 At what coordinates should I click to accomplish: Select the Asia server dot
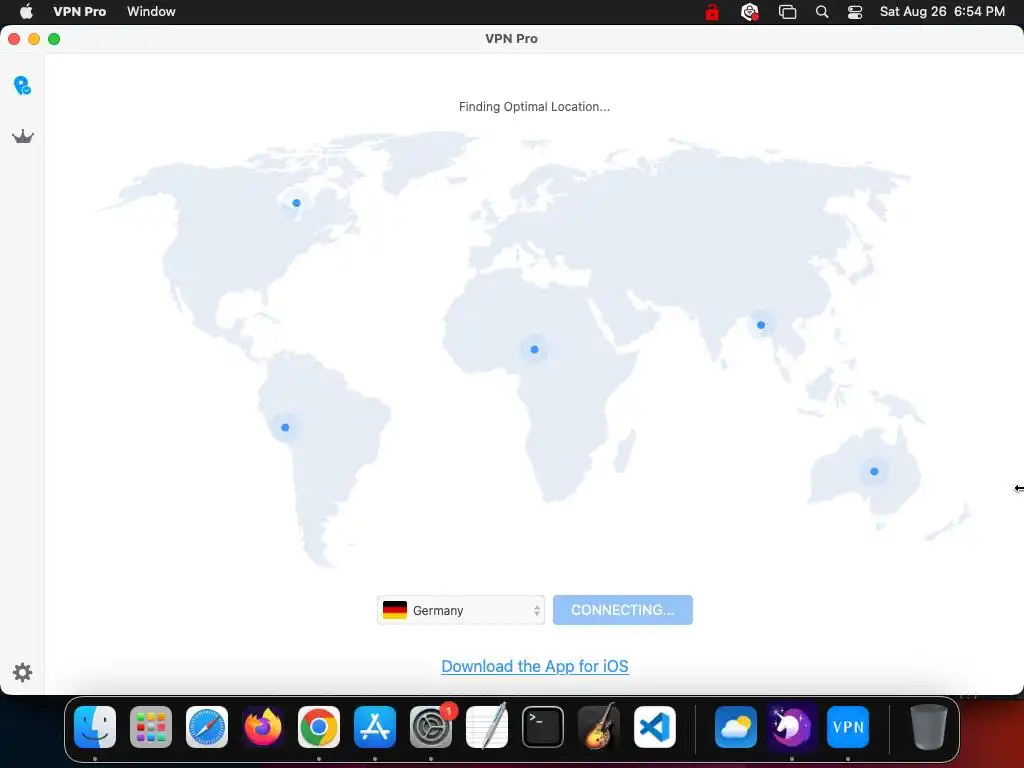click(x=761, y=325)
